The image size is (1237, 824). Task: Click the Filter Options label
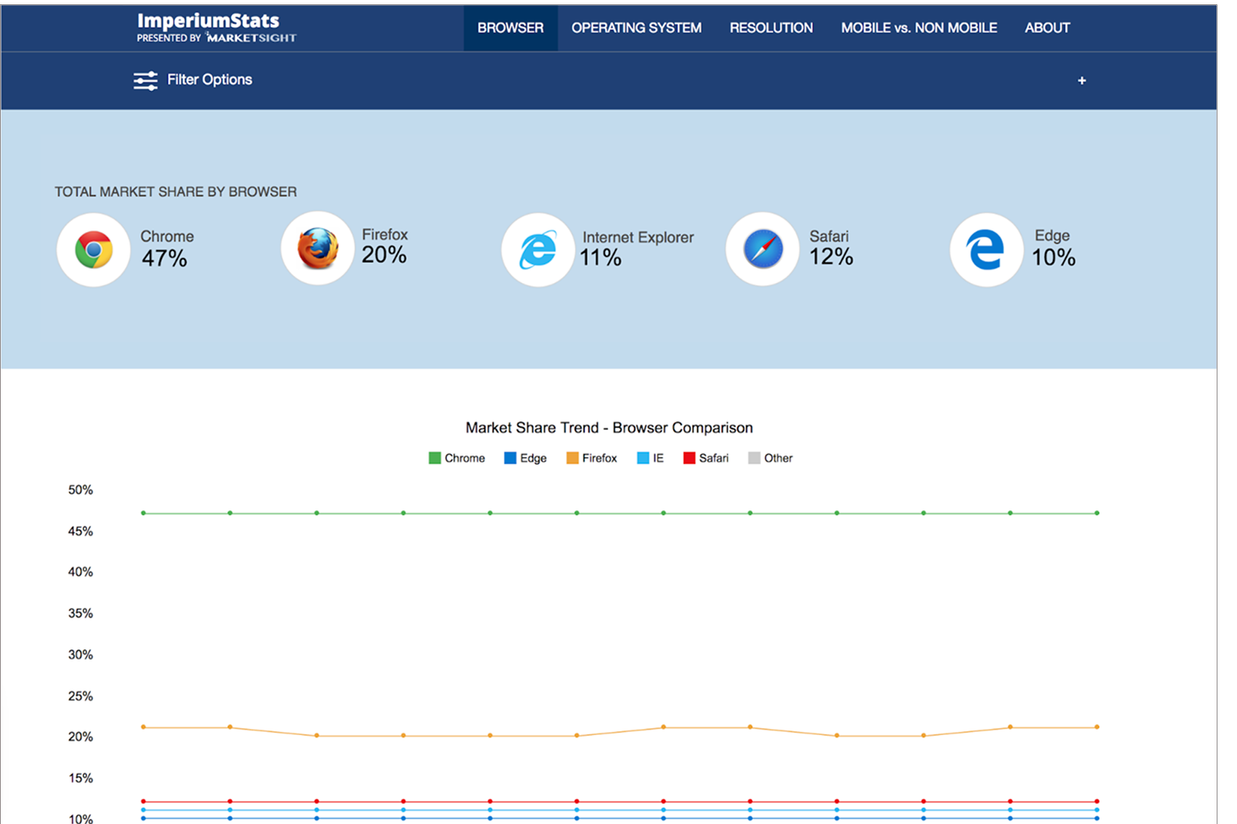click(x=210, y=80)
